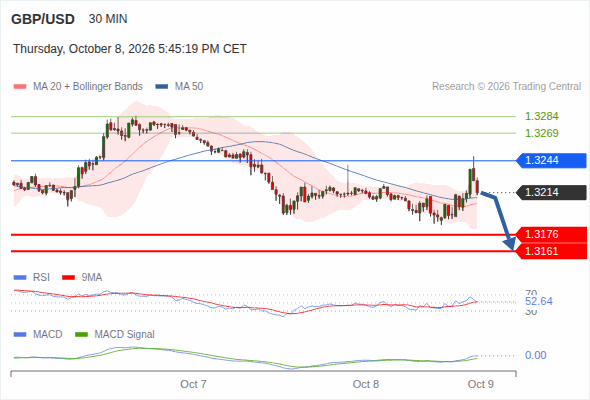Click the blue MA 50 legend swatch
The image size is (590, 400).
tap(162, 87)
